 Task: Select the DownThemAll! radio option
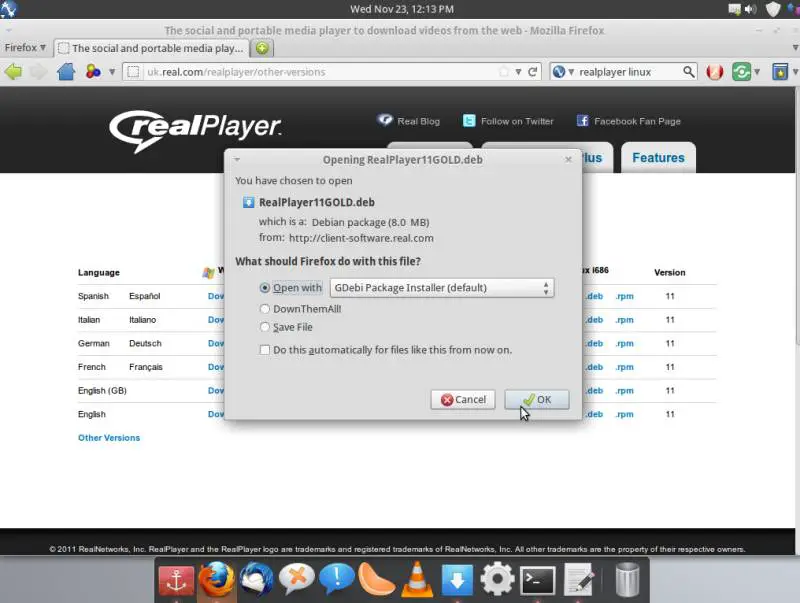point(264,309)
